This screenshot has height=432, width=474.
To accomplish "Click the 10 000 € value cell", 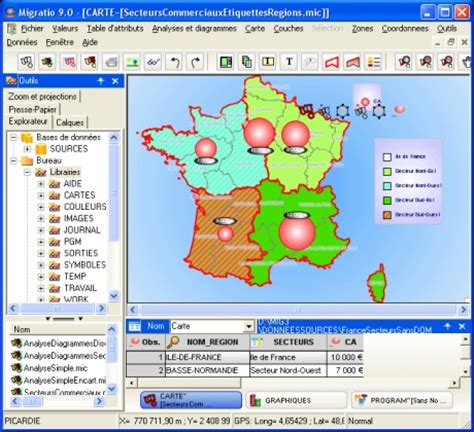I will [x=345, y=357].
